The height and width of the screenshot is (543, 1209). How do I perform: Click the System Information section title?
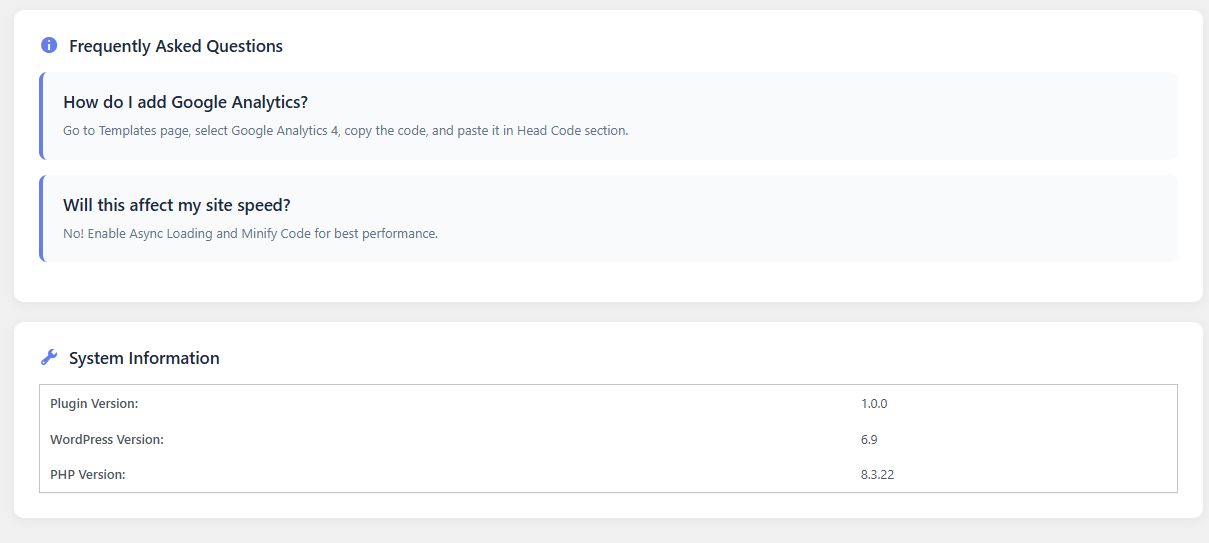144,358
